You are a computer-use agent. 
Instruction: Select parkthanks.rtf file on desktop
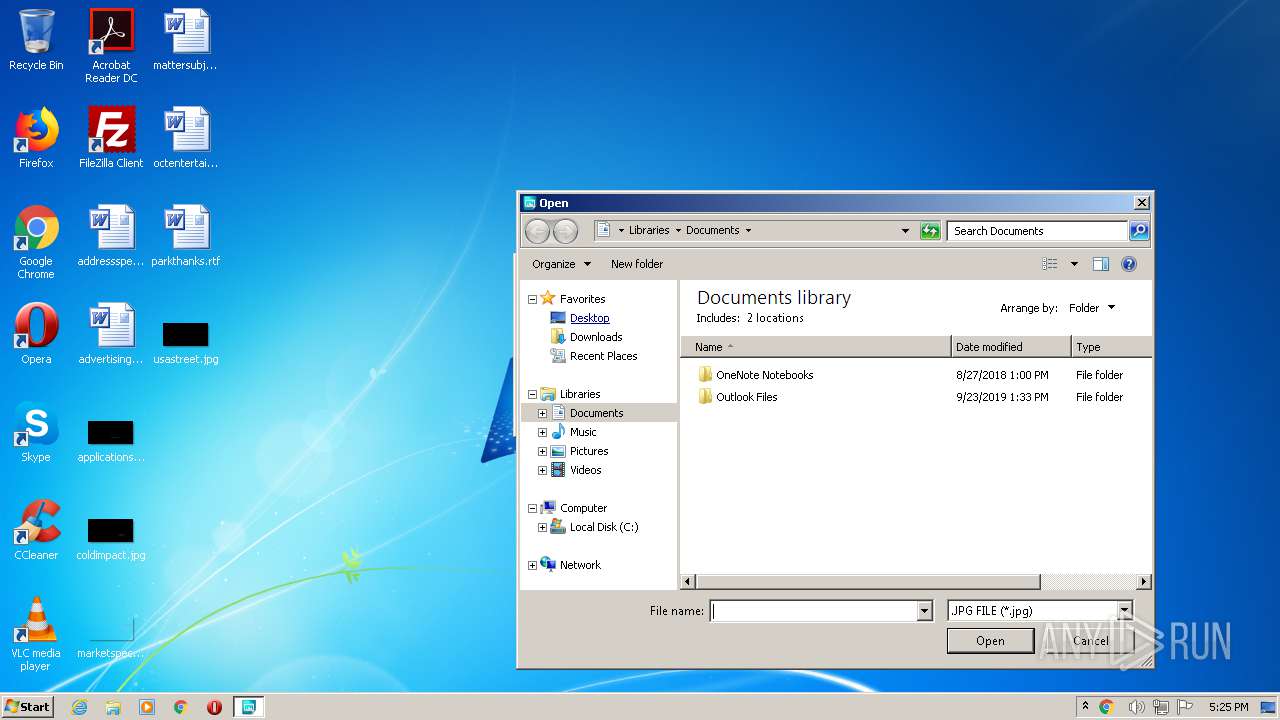pos(185,237)
